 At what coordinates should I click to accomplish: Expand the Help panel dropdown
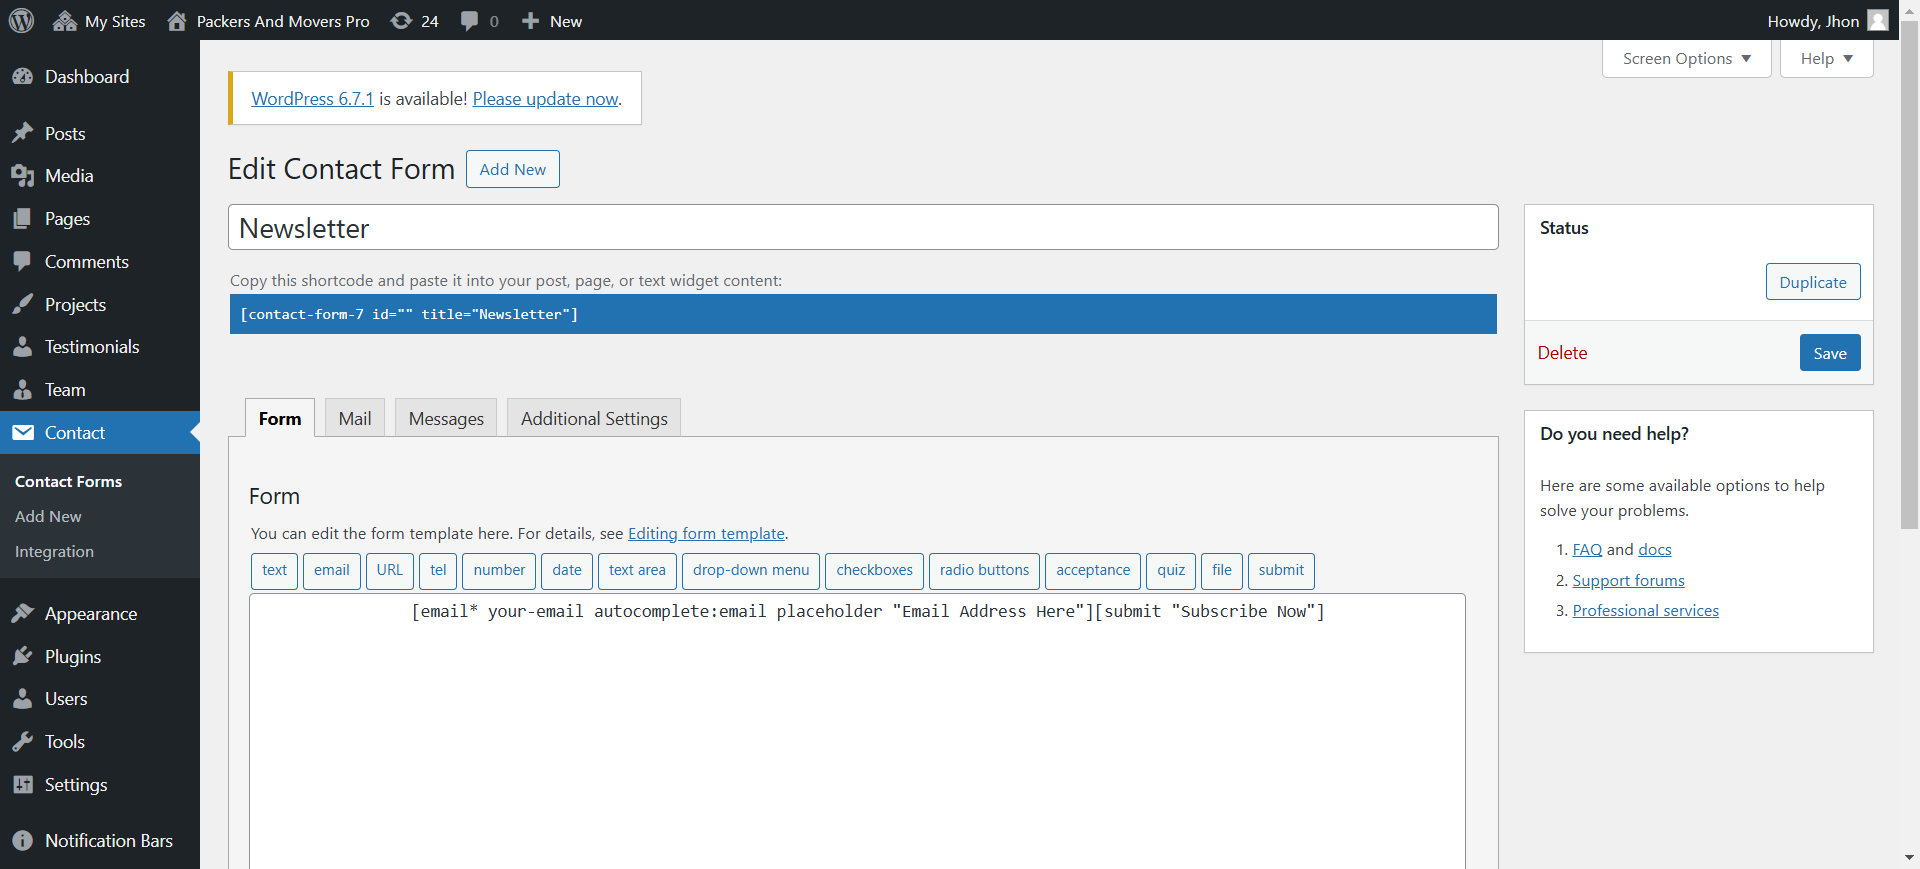click(x=1826, y=59)
